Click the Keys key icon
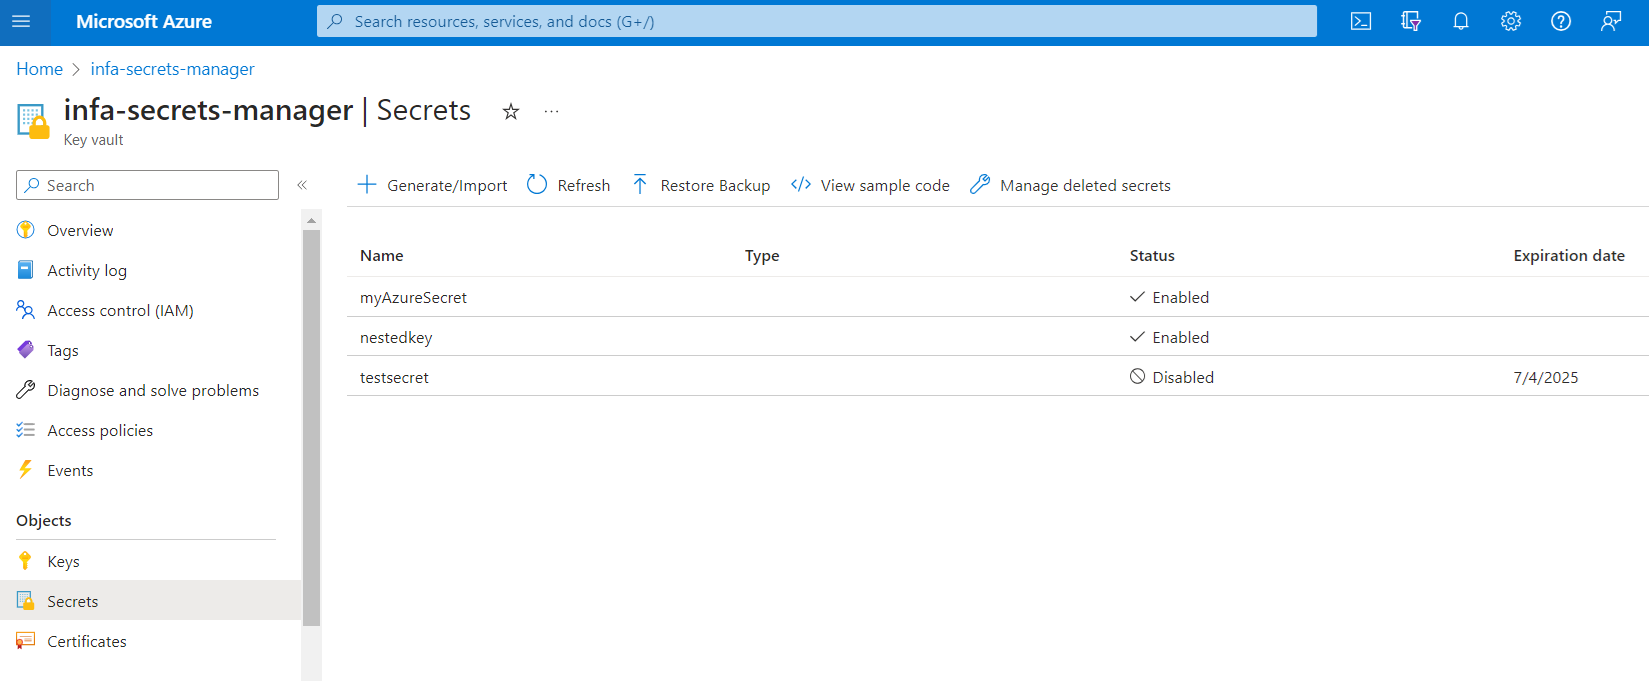This screenshot has width=1649, height=681. click(26, 561)
